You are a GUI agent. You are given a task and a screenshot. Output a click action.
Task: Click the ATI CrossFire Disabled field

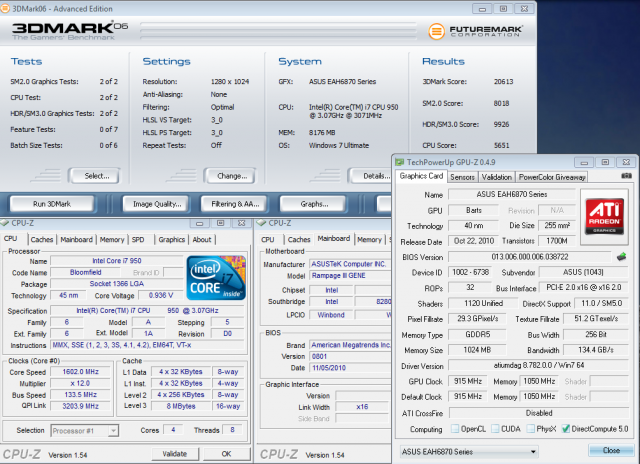[x=538, y=413]
